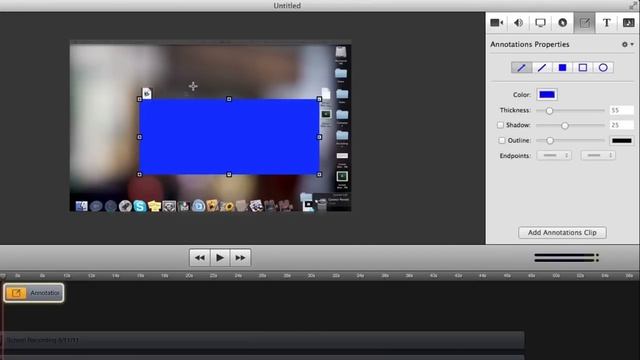Click the Finder icon in the recorded dock

[x=81, y=206]
